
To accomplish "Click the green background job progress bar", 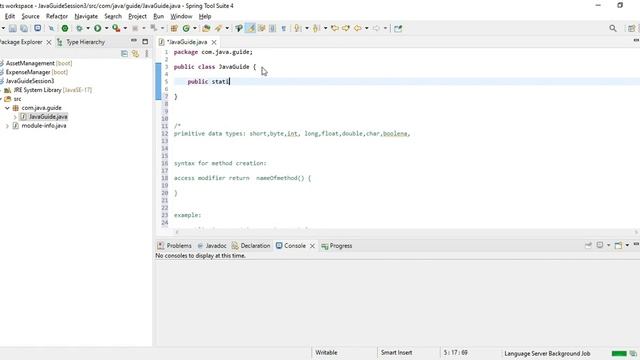I will click(619, 353).
